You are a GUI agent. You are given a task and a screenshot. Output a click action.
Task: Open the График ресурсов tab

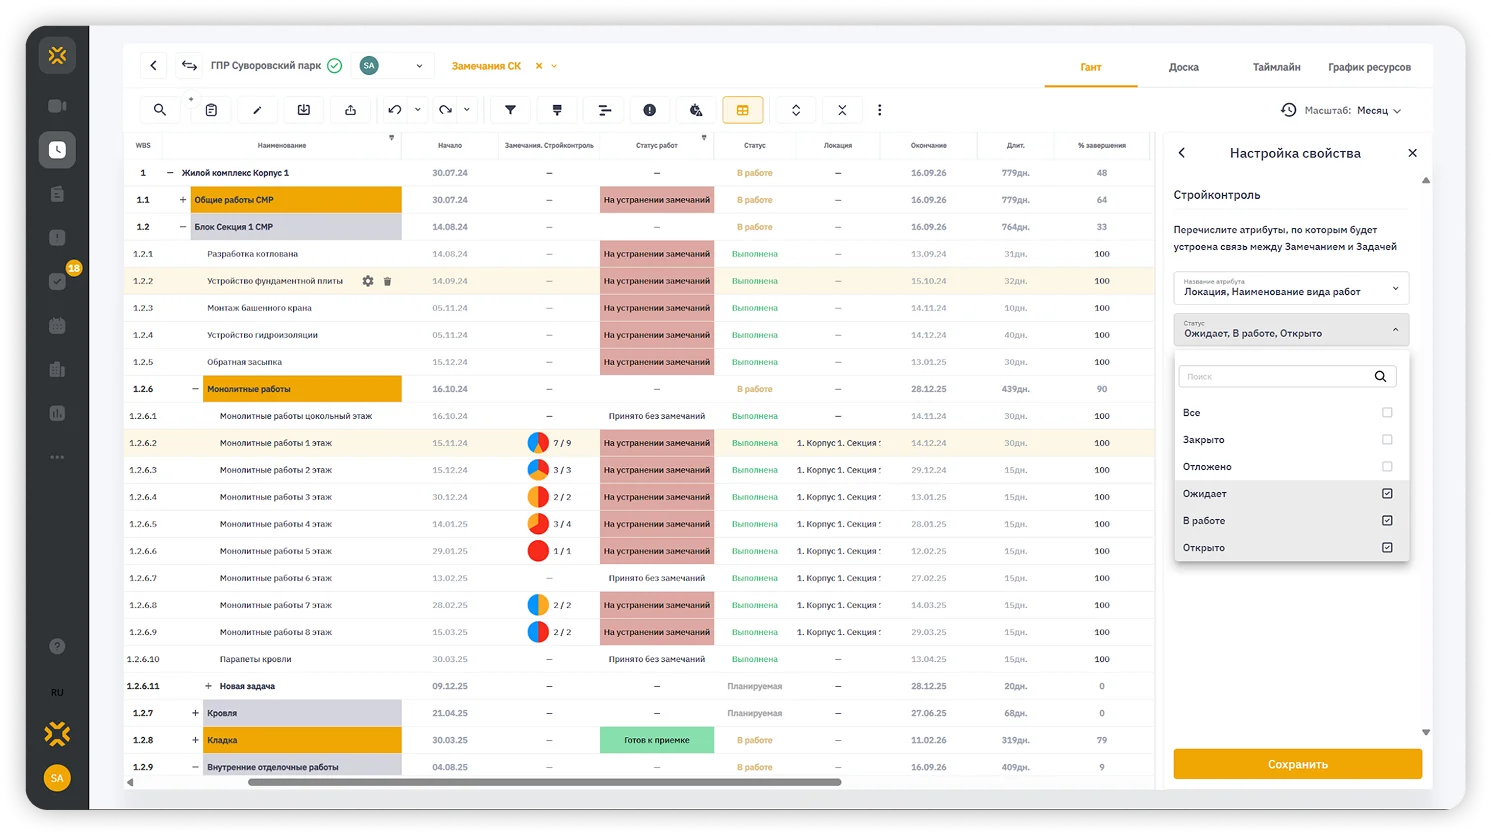coord(1369,67)
